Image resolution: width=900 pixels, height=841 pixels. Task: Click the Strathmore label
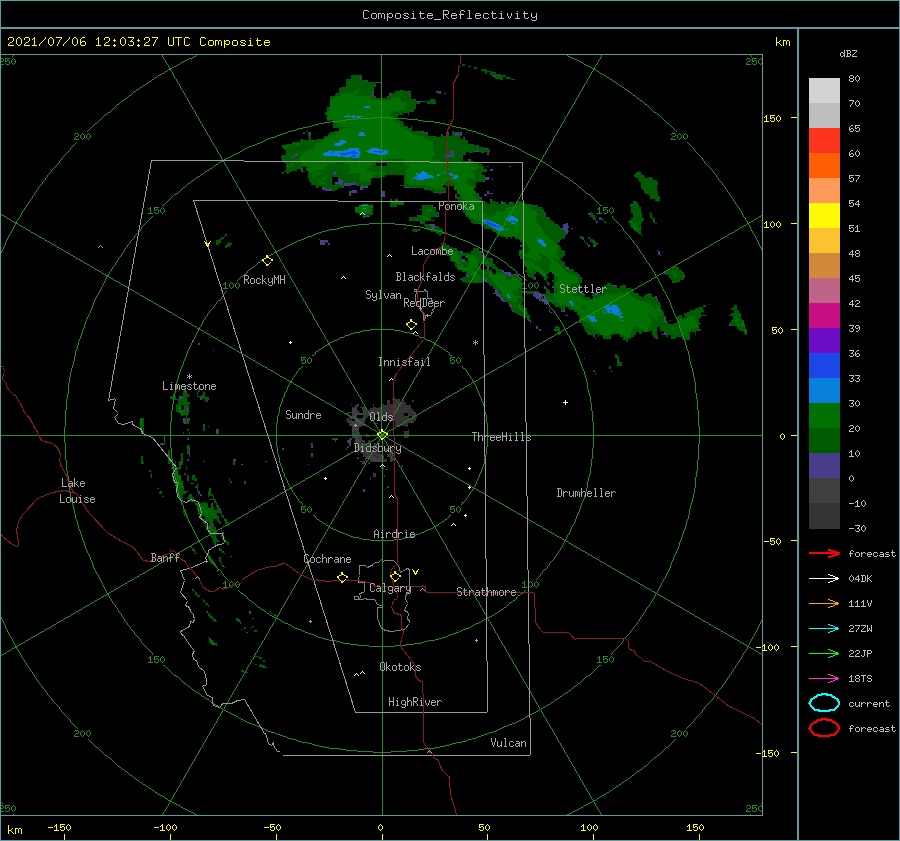[x=486, y=592]
